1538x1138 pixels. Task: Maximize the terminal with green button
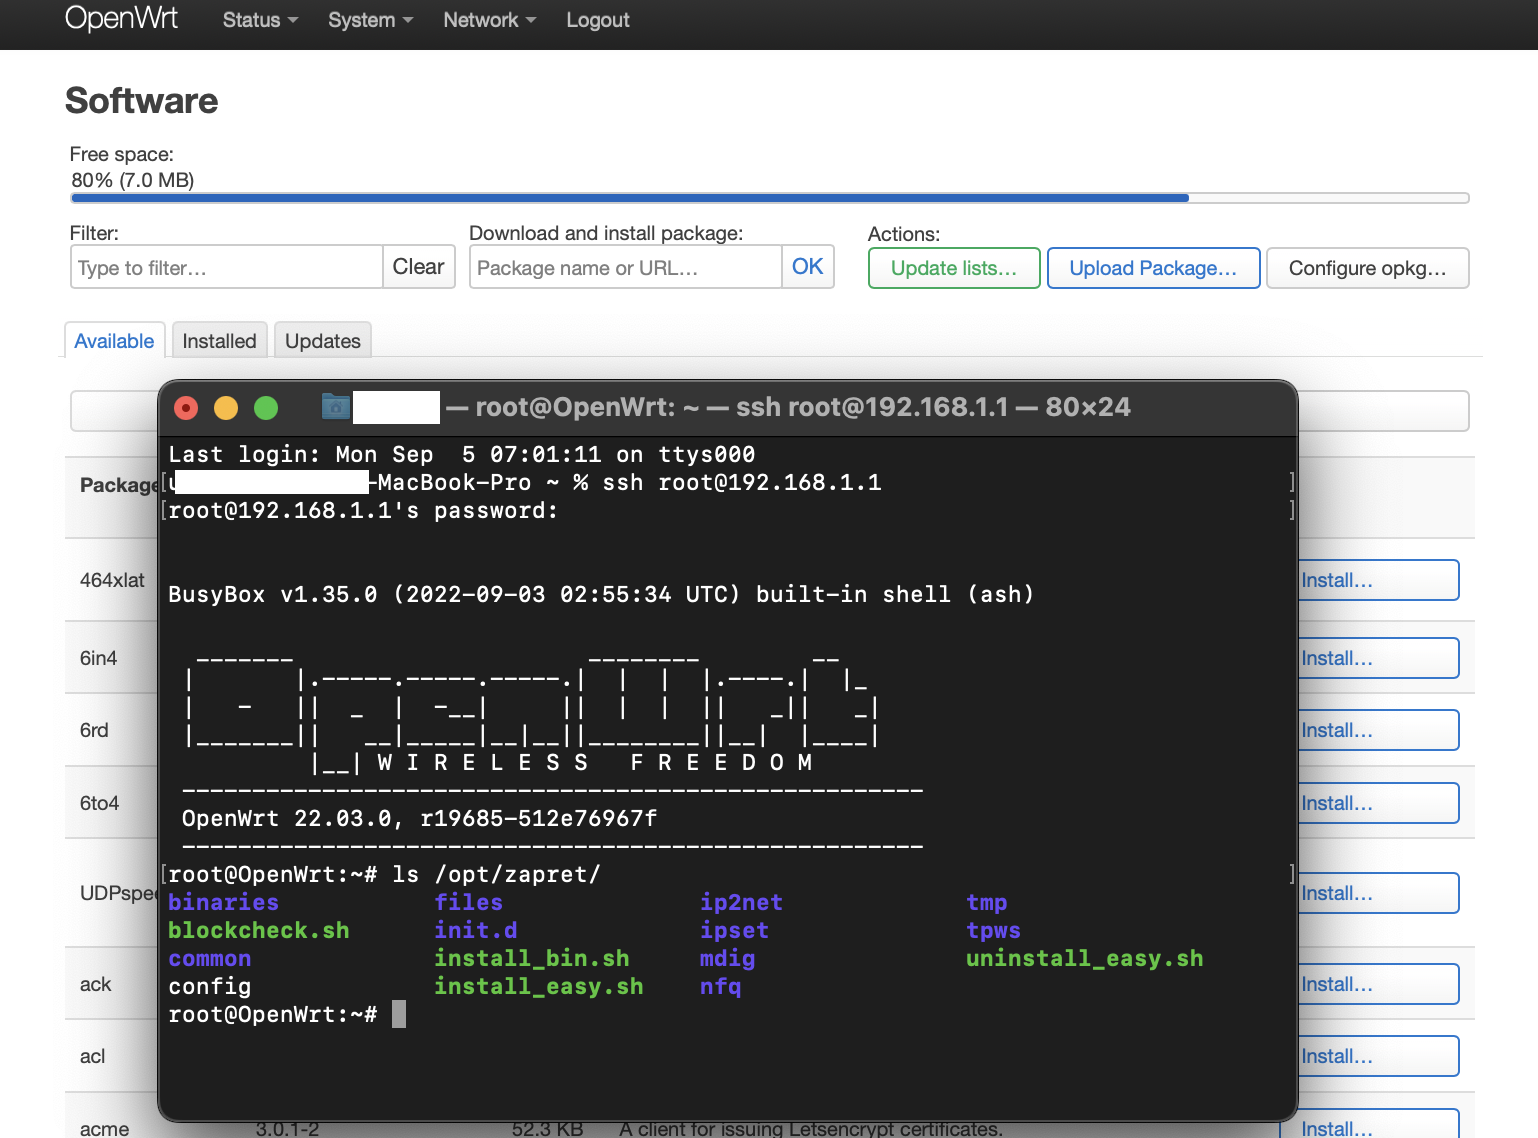[x=266, y=408]
